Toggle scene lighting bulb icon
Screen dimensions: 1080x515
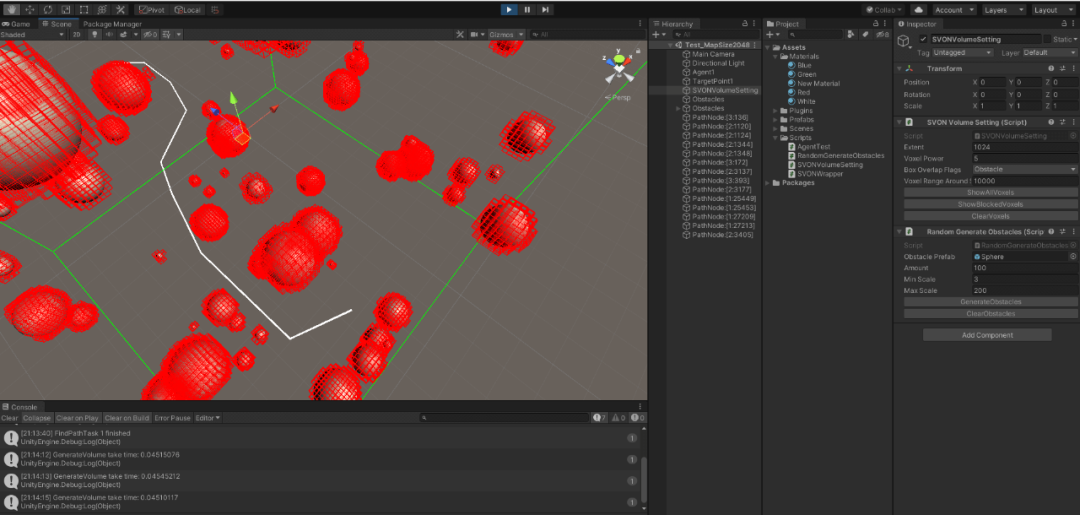point(95,34)
